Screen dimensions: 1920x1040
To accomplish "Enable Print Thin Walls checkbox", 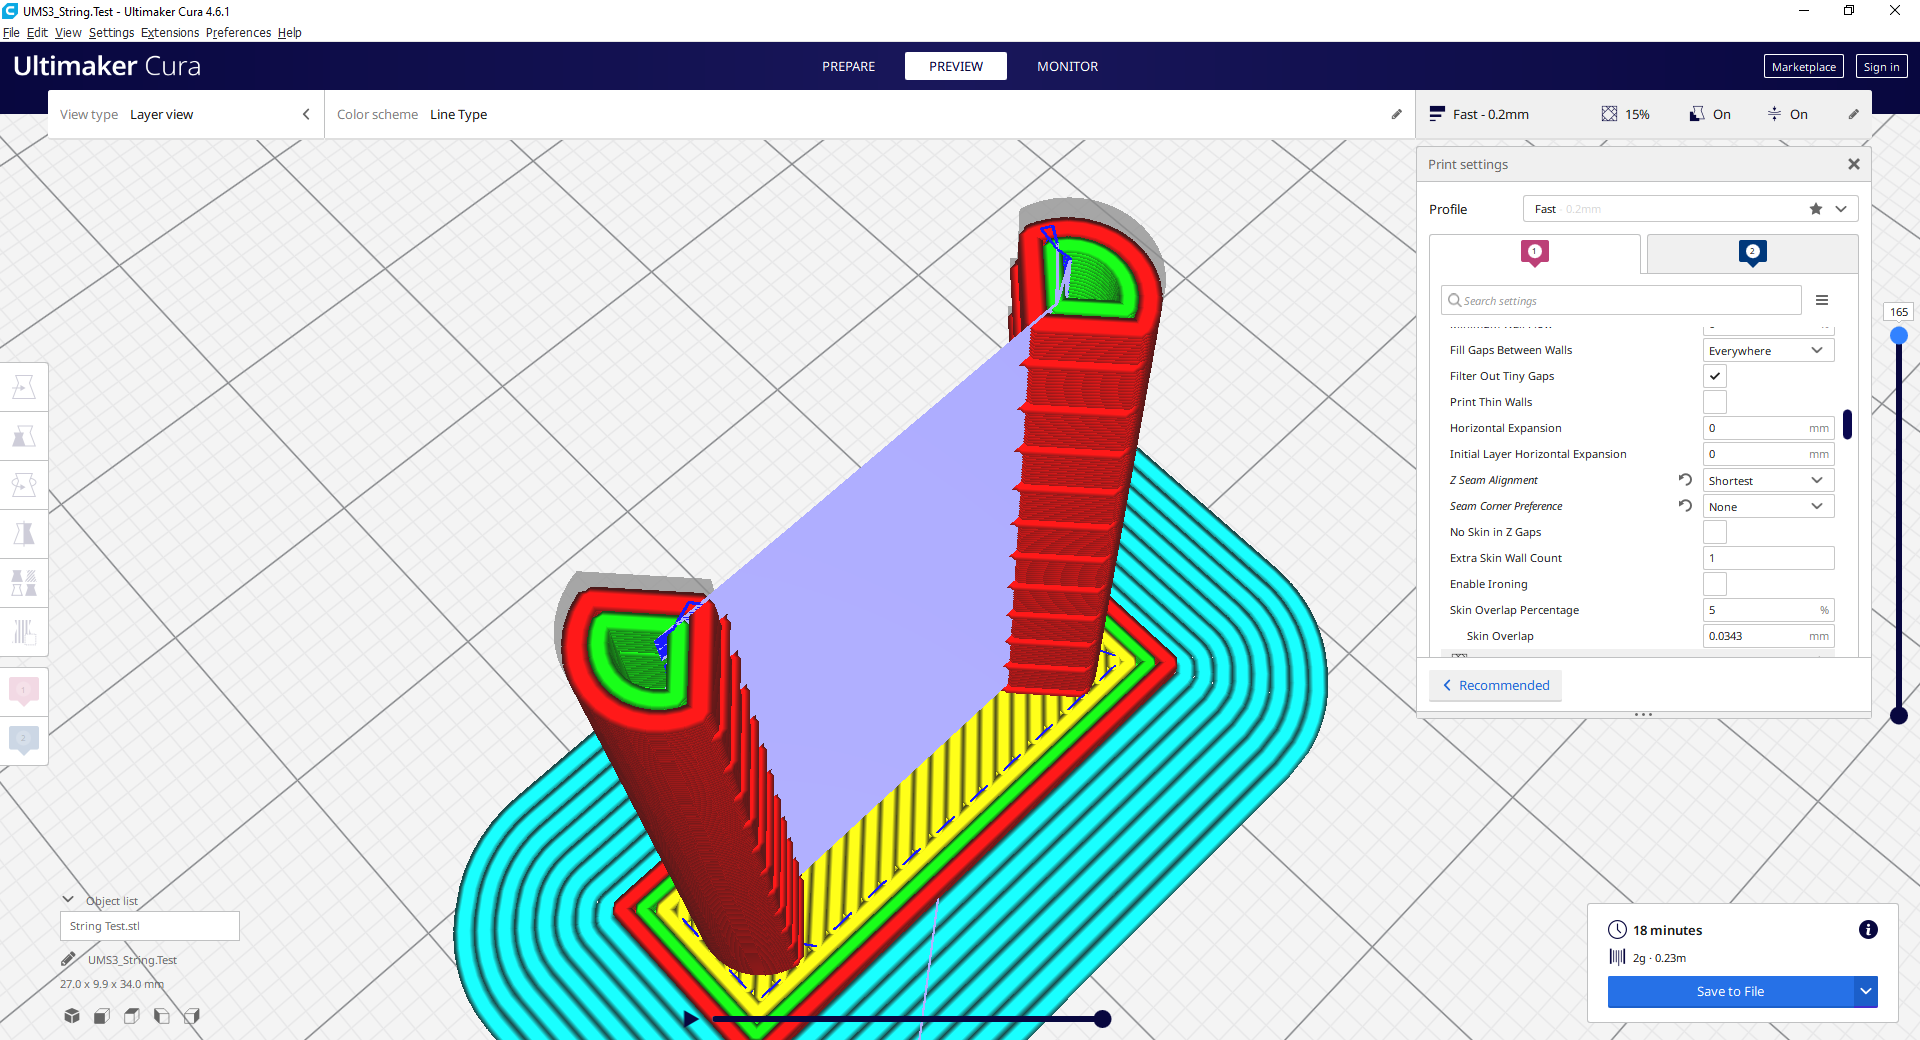I will [1715, 402].
